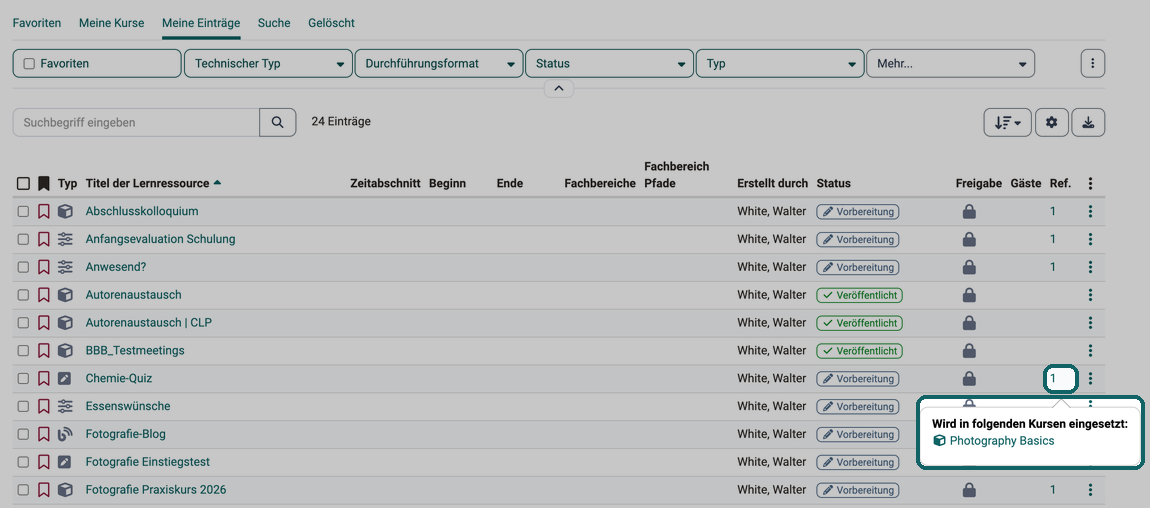
Task: Switch to the Meine Kurse tab
Action: tap(111, 23)
